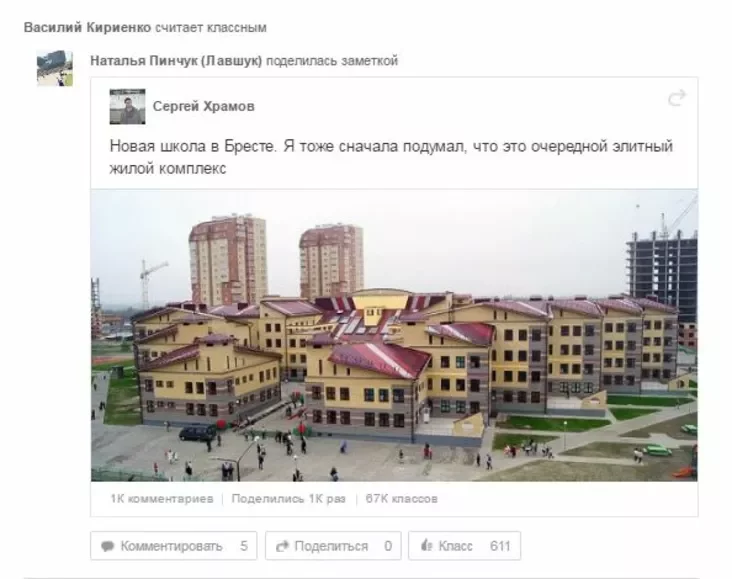This screenshot has width=732, height=579.
Task: Open the Василий Кириенко profile link
Action: click(x=87, y=28)
